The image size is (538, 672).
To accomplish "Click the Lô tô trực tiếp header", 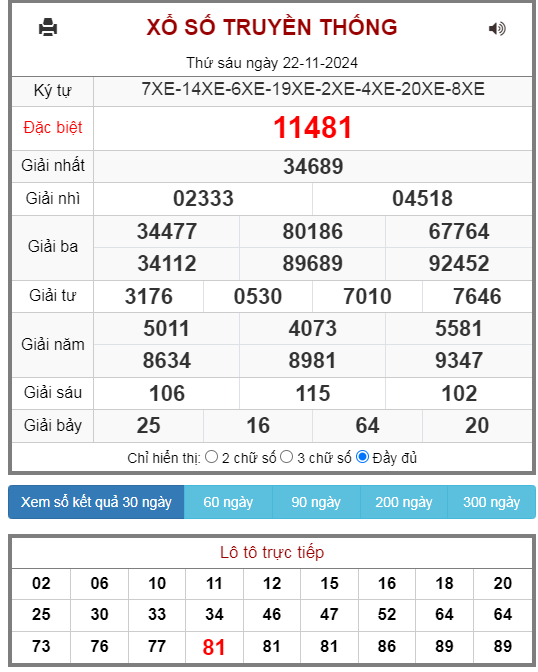I will [272, 552].
